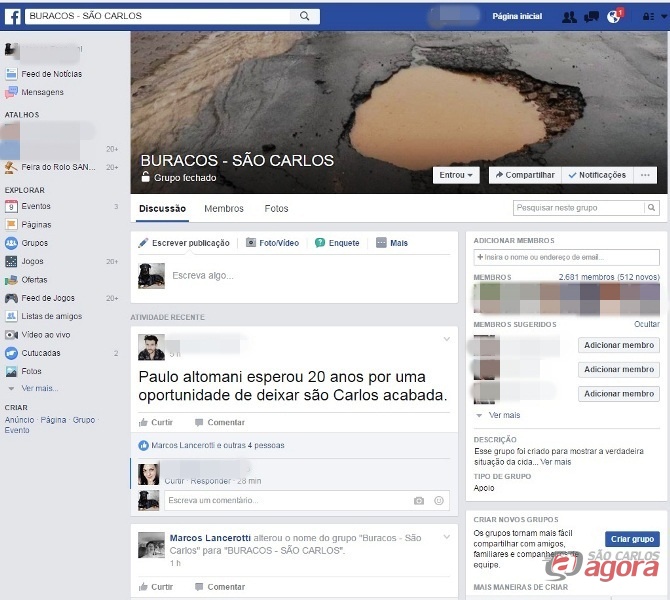Switch to the Fotos tab
Image resolution: width=670 pixels, height=600 pixels.
pos(276,209)
